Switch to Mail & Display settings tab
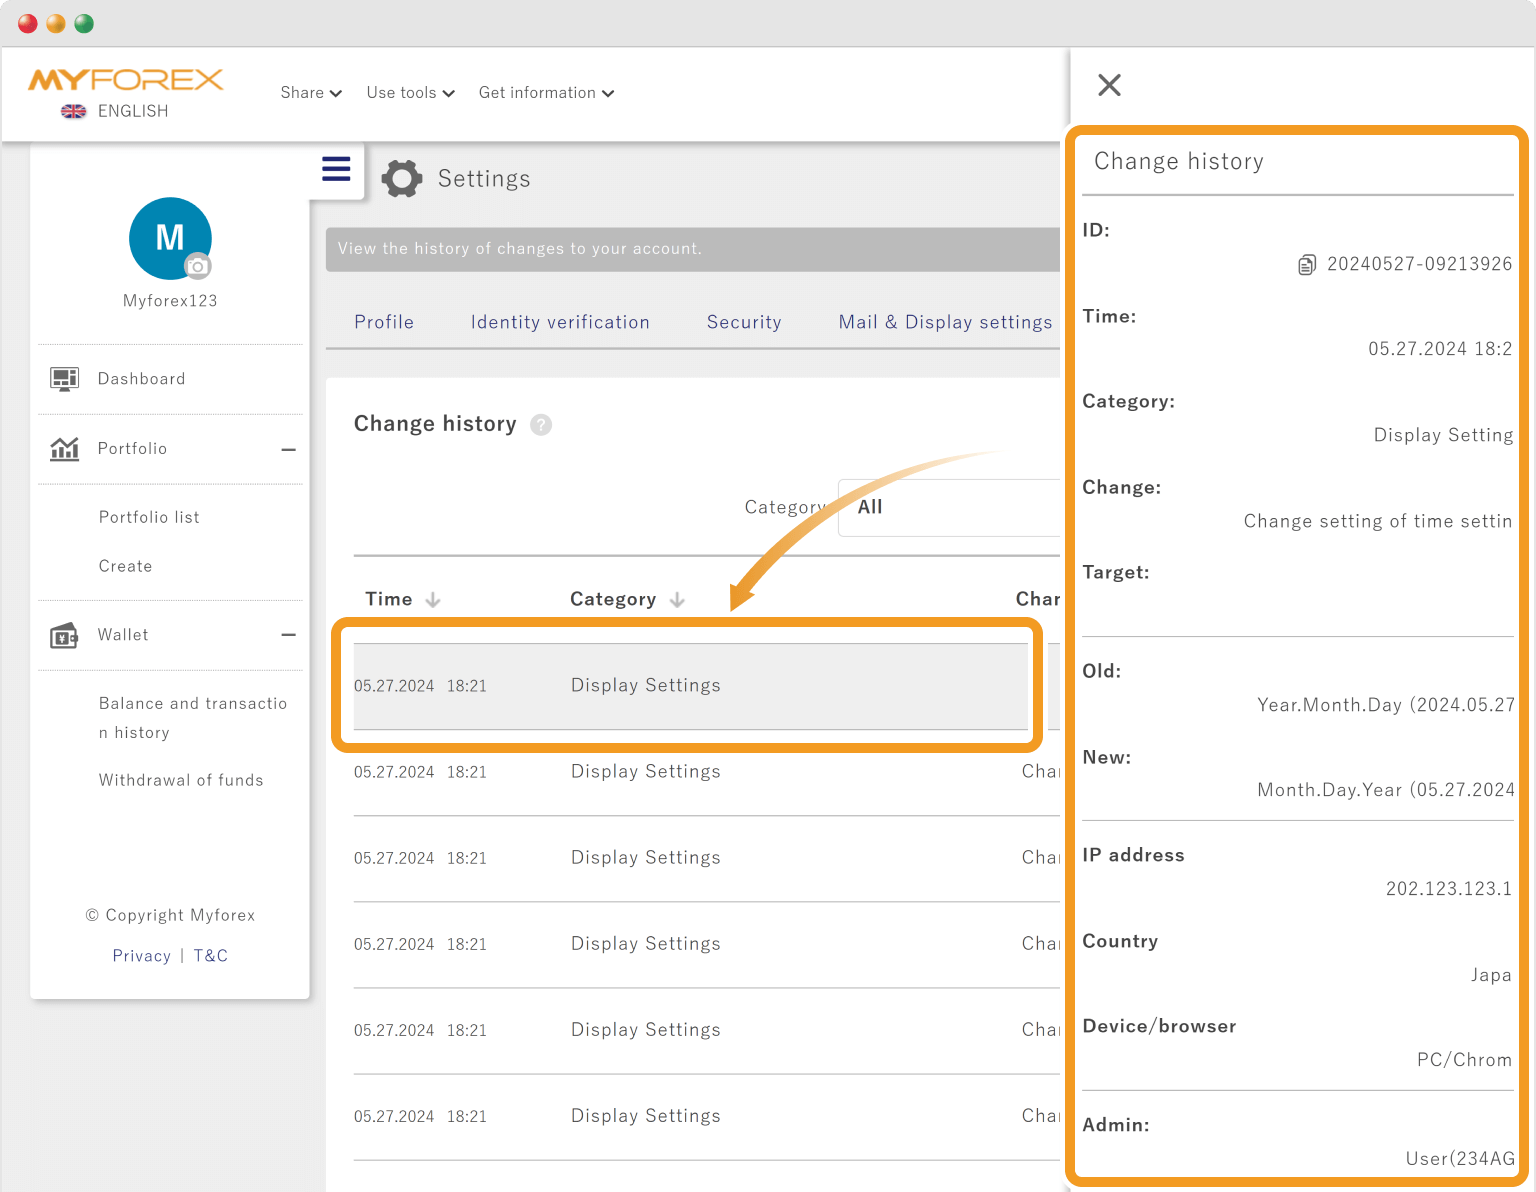Viewport: 1536px width, 1192px height. 945,322
